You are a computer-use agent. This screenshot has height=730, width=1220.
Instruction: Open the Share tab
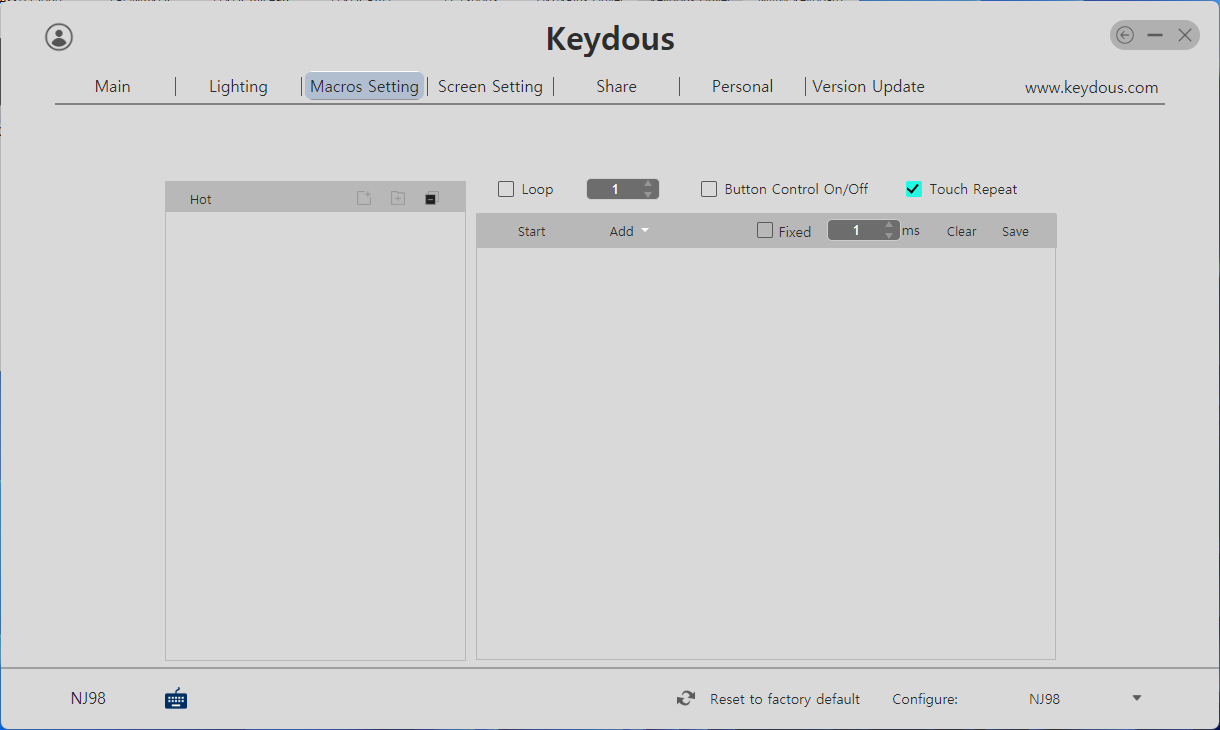click(x=616, y=86)
